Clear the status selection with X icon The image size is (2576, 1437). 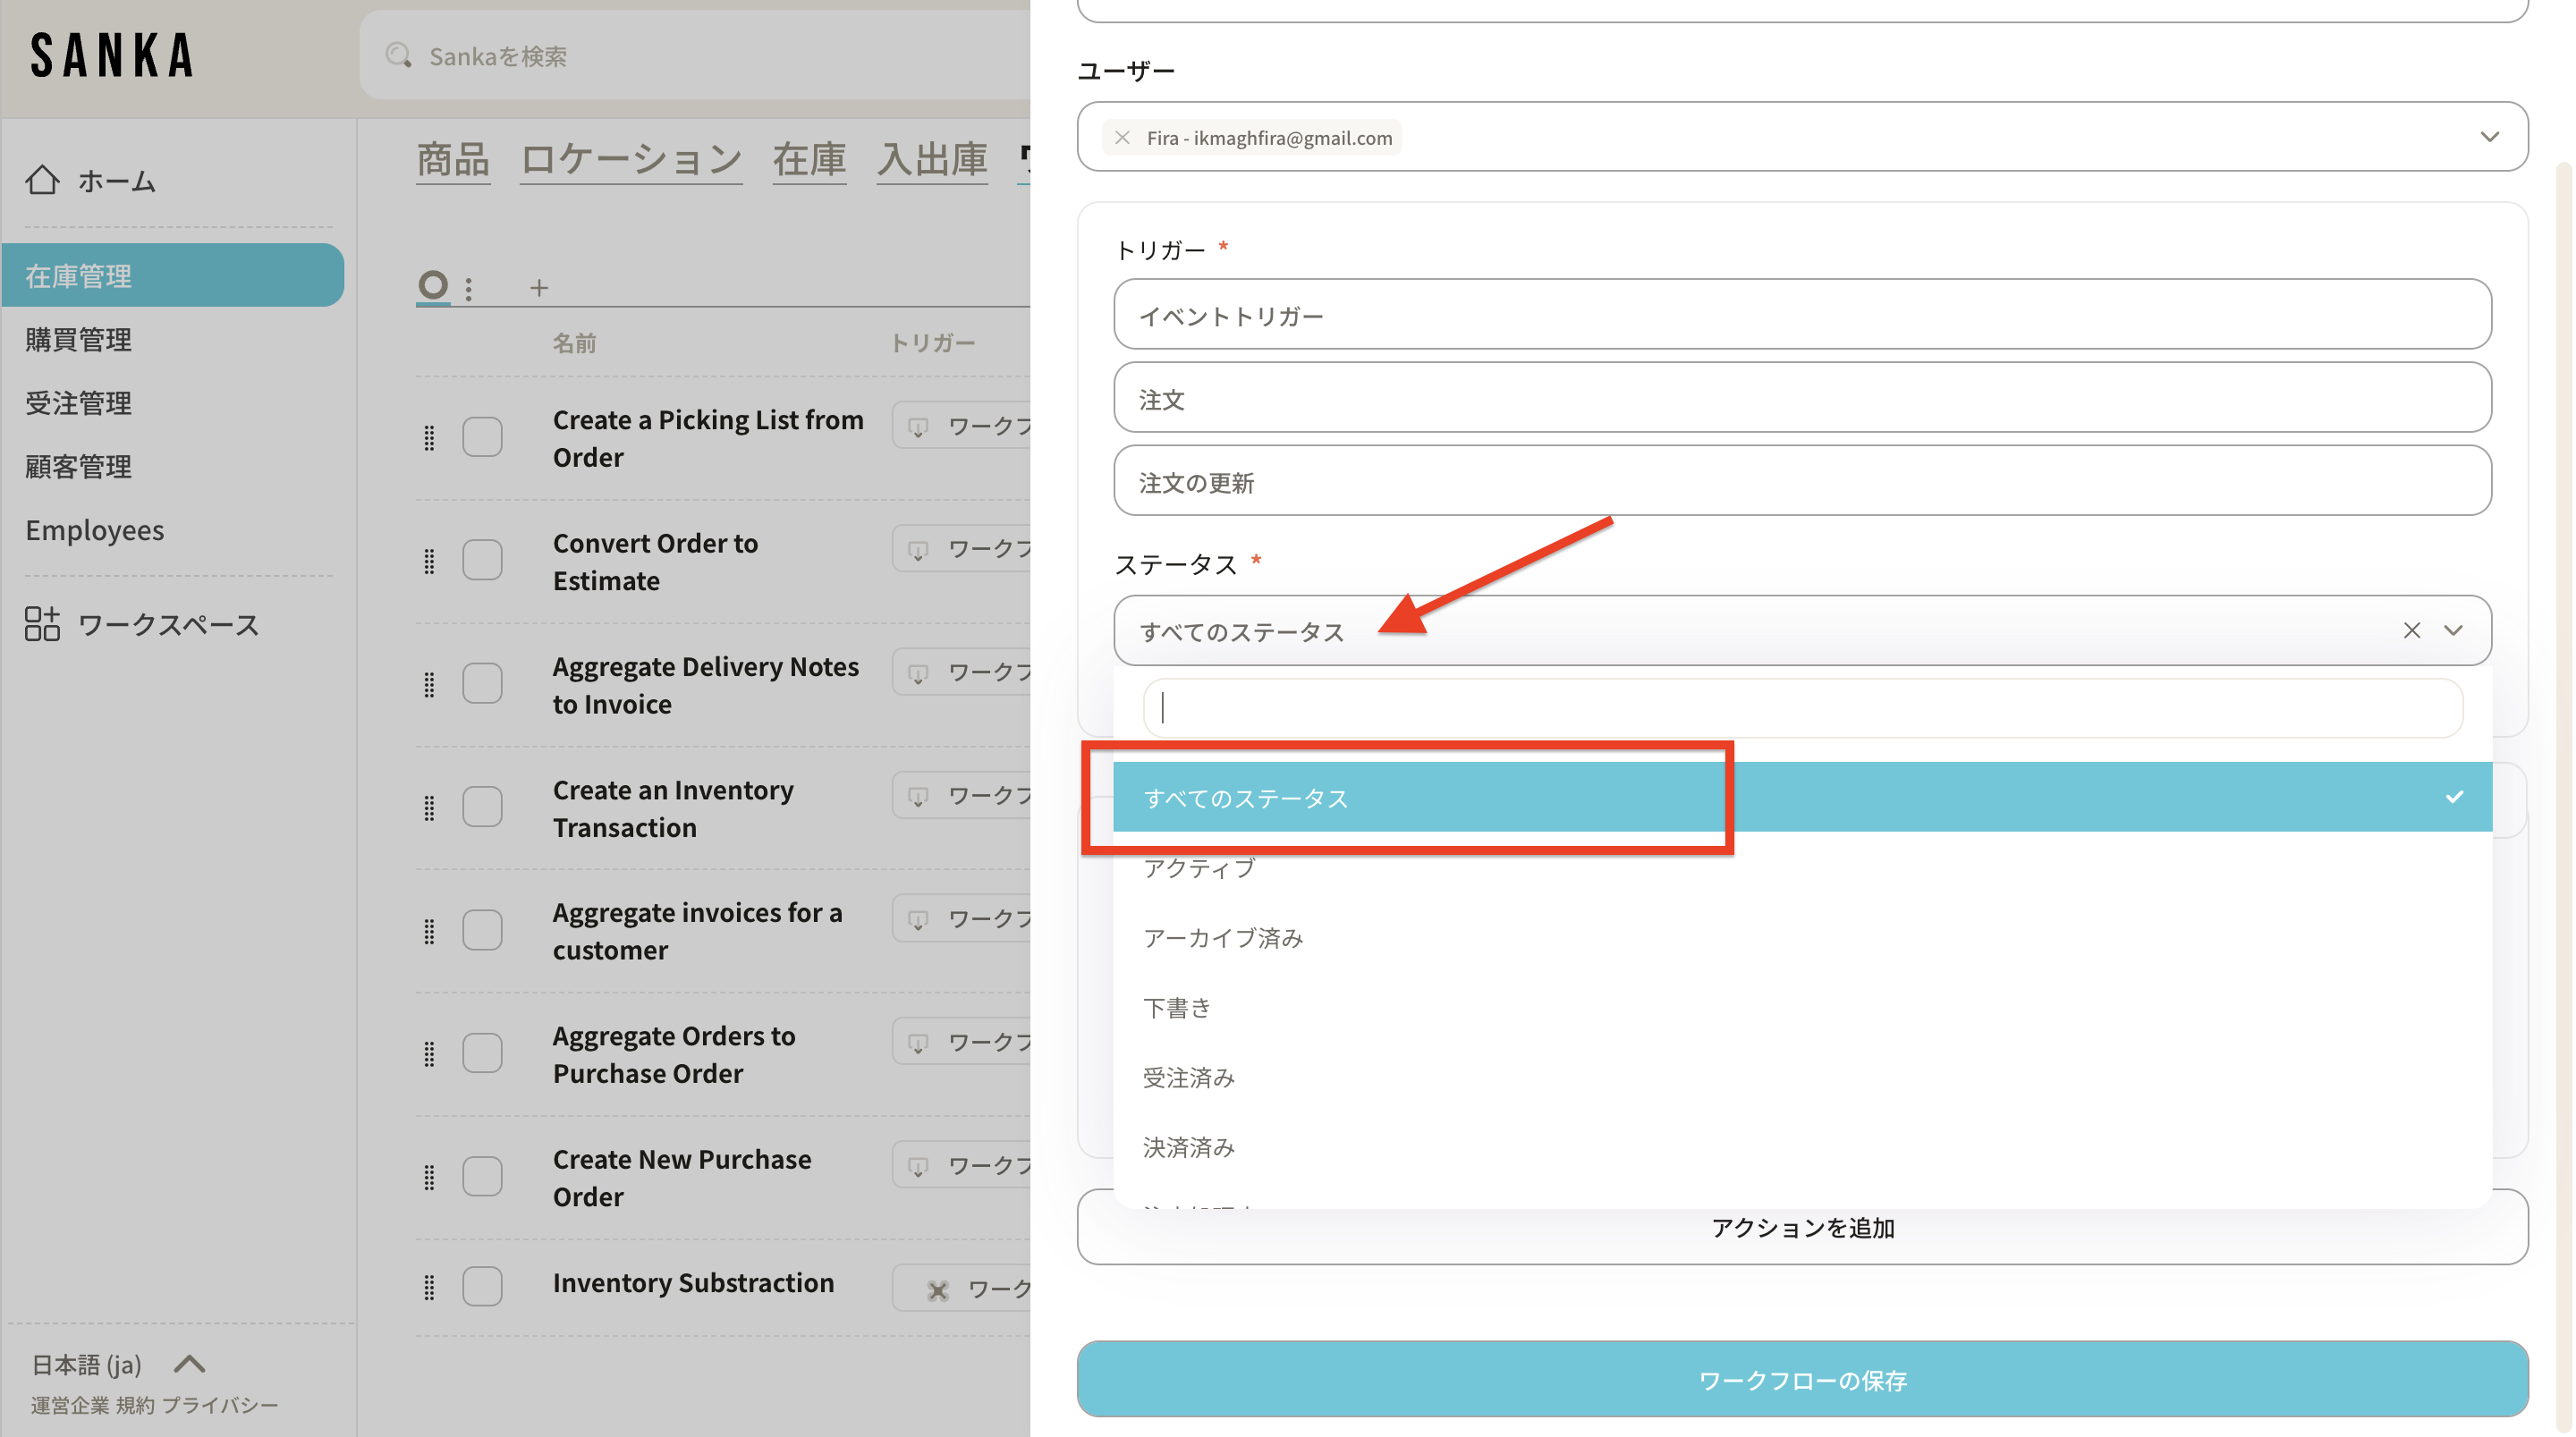click(2411, 630)
